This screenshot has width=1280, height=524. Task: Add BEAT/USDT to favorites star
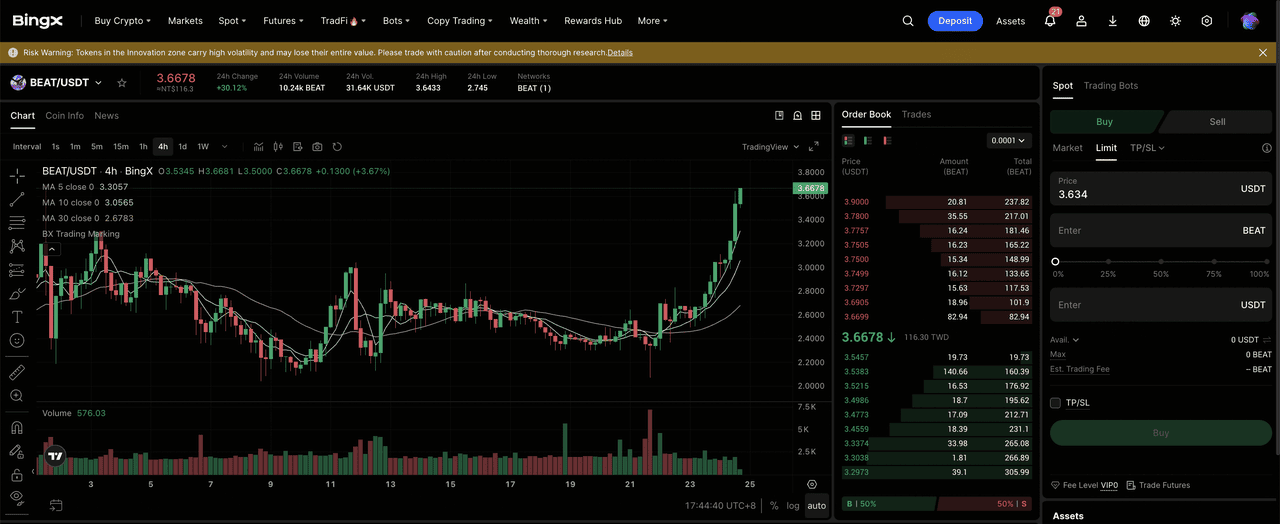tap(122, 83)
